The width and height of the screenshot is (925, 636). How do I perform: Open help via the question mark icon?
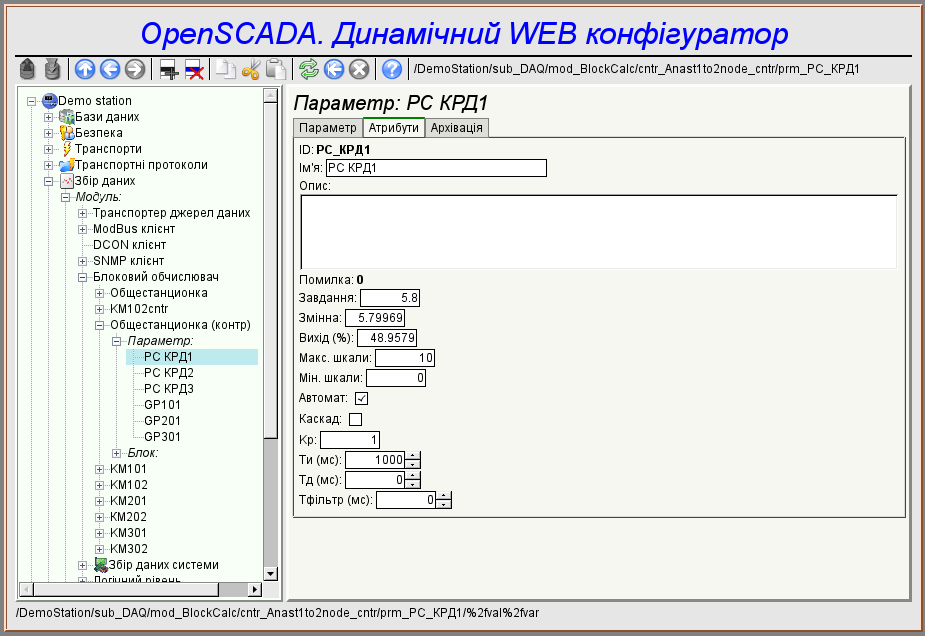392,69
